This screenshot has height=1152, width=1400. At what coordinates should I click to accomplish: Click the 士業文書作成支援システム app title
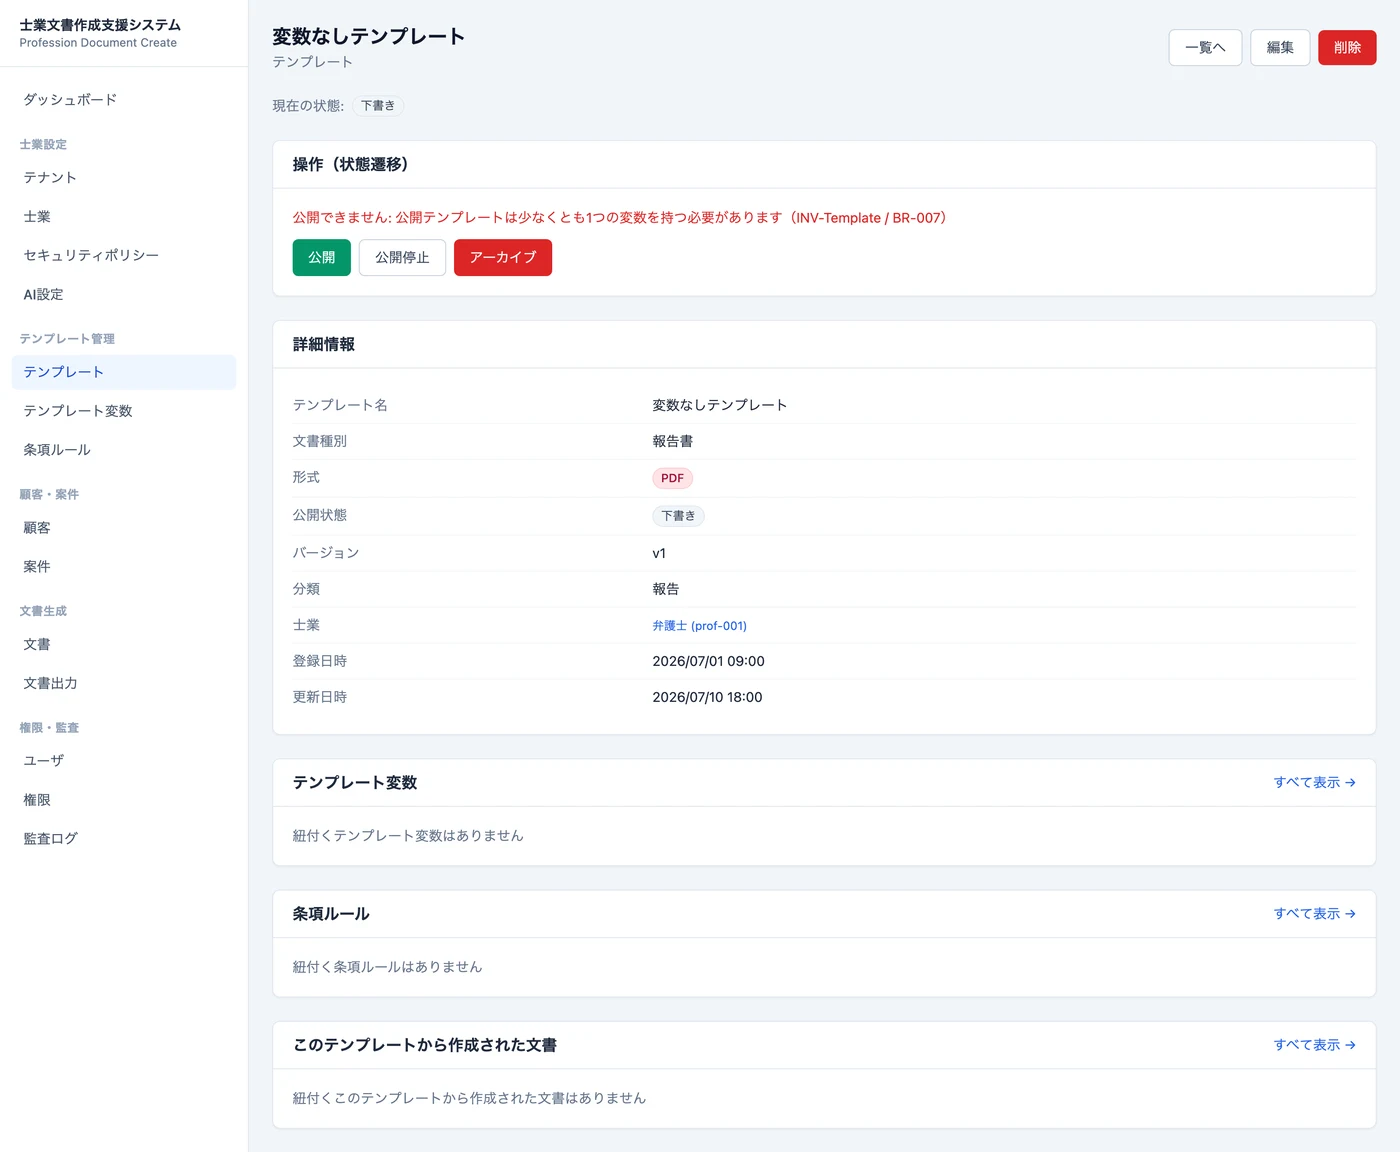100,25
